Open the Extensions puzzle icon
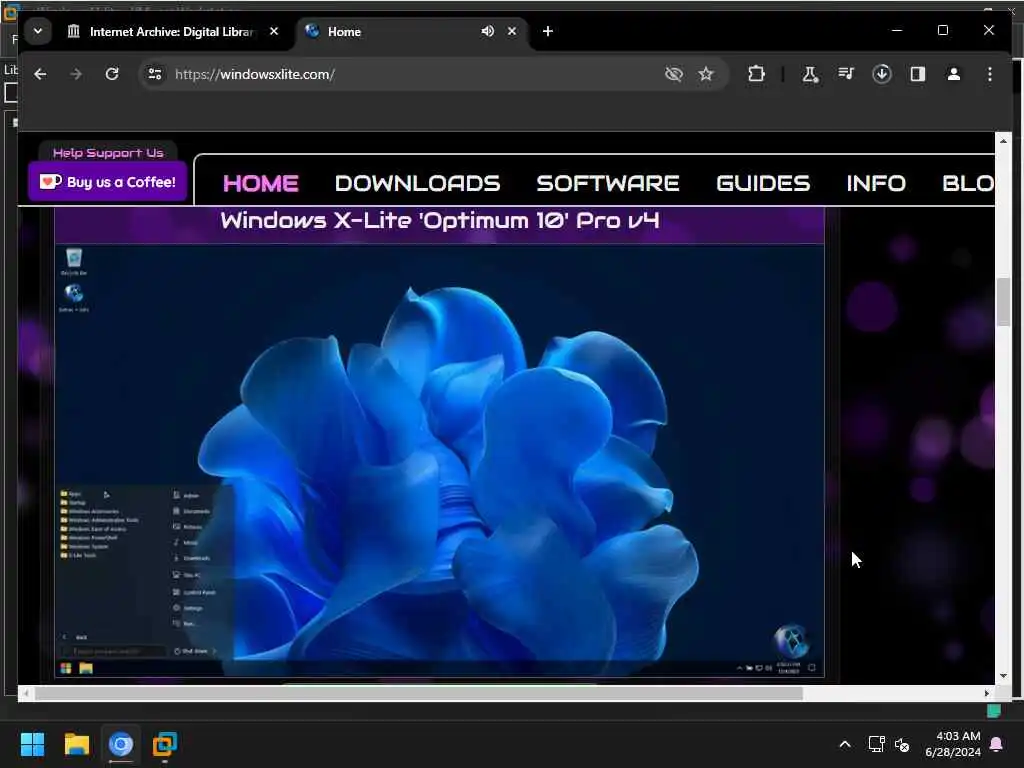 coord(756,74)
